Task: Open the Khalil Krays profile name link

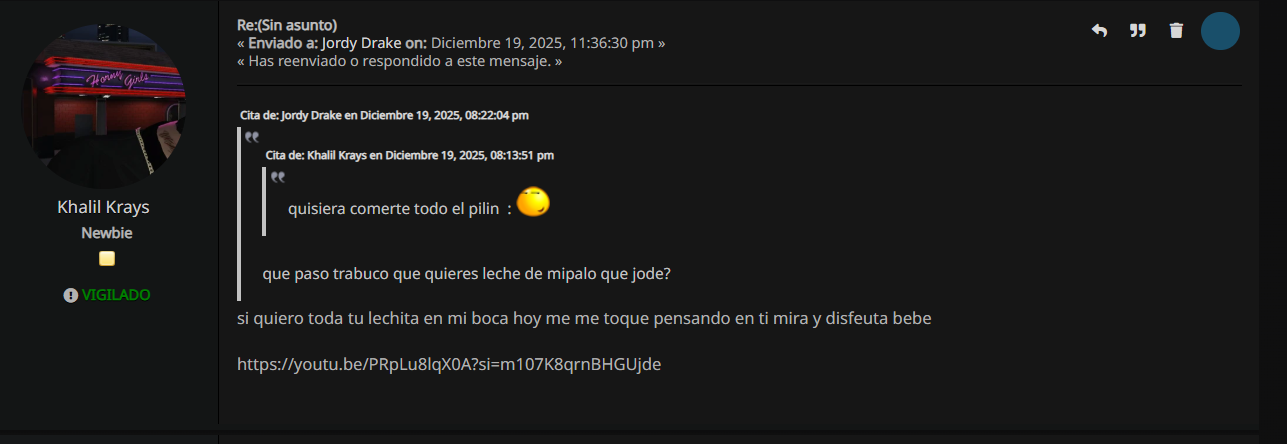Action: 103,207
